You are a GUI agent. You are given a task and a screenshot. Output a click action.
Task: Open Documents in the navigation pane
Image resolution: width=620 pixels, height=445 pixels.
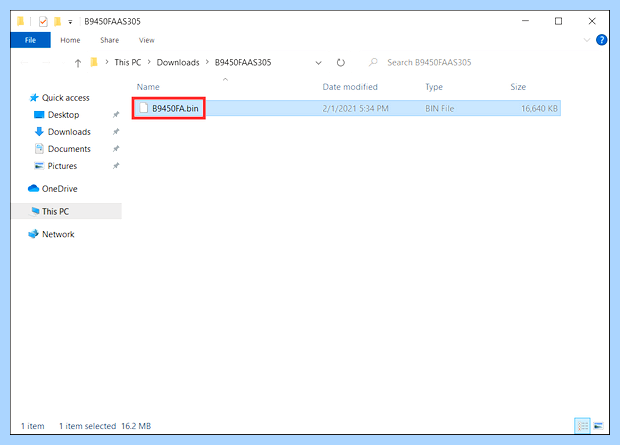(62, 149)
